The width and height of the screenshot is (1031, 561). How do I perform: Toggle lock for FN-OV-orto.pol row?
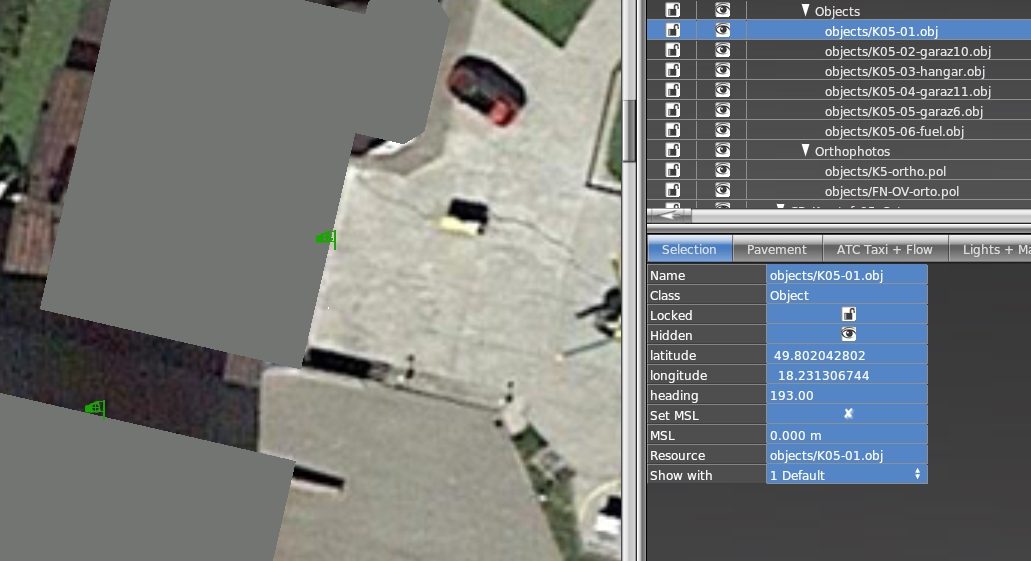click(x=673, y=191)
